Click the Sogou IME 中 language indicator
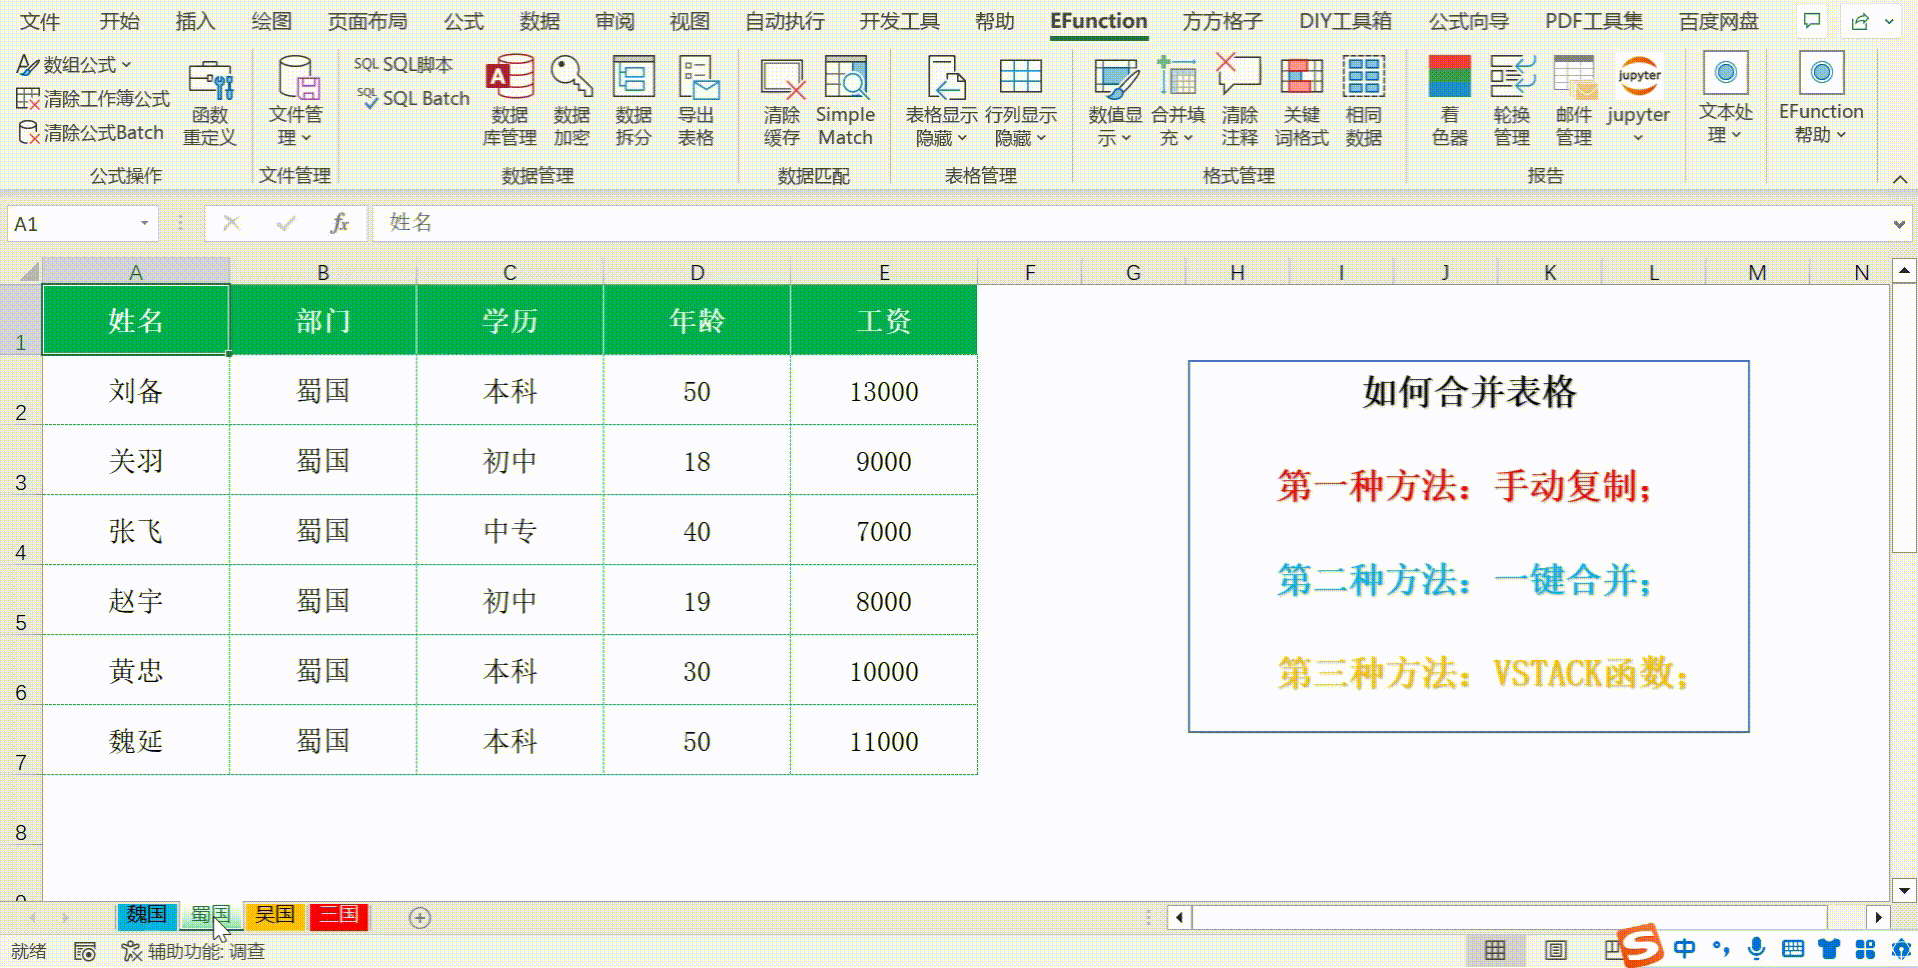Viewport: 1918px width, 968px height. pyautogui.click(x=1685, y=949)
